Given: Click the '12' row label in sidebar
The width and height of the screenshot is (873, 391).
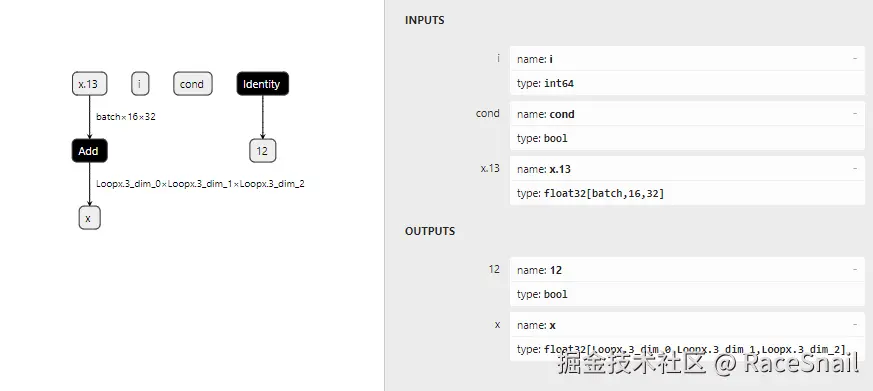Looking at the screenshot, I should (x=494, y=269).
